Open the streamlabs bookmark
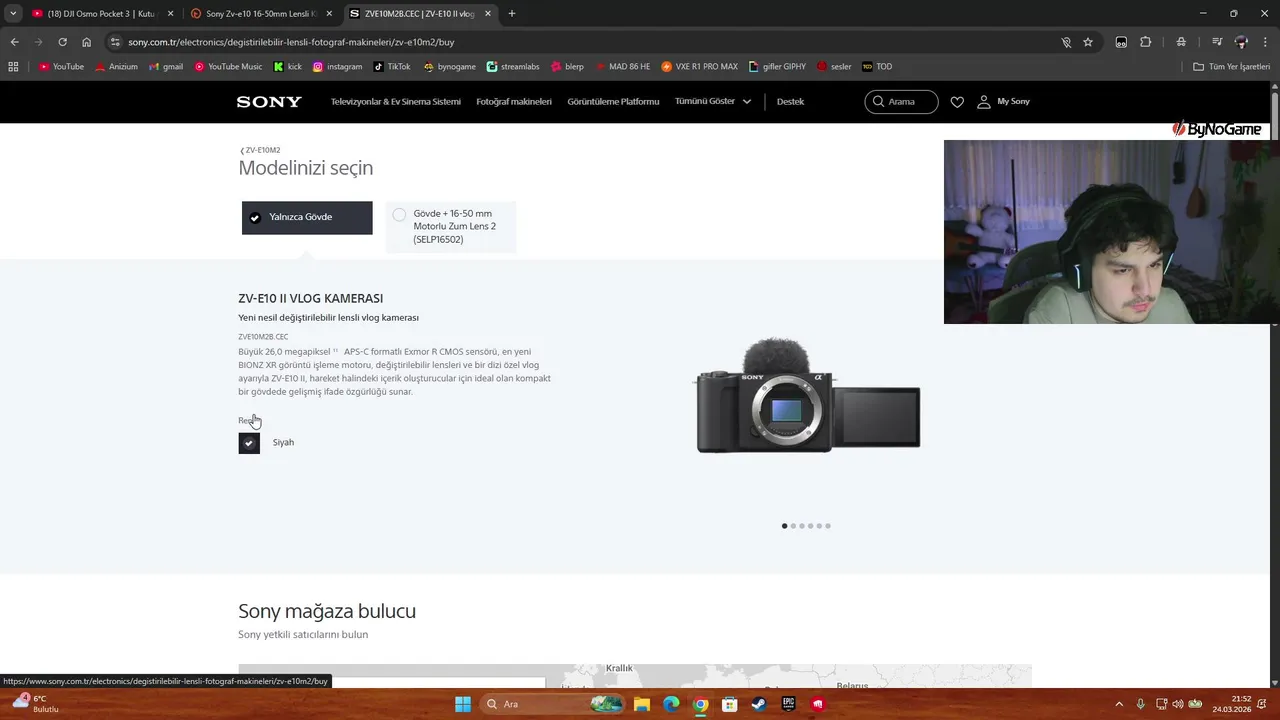 [513, 67]
